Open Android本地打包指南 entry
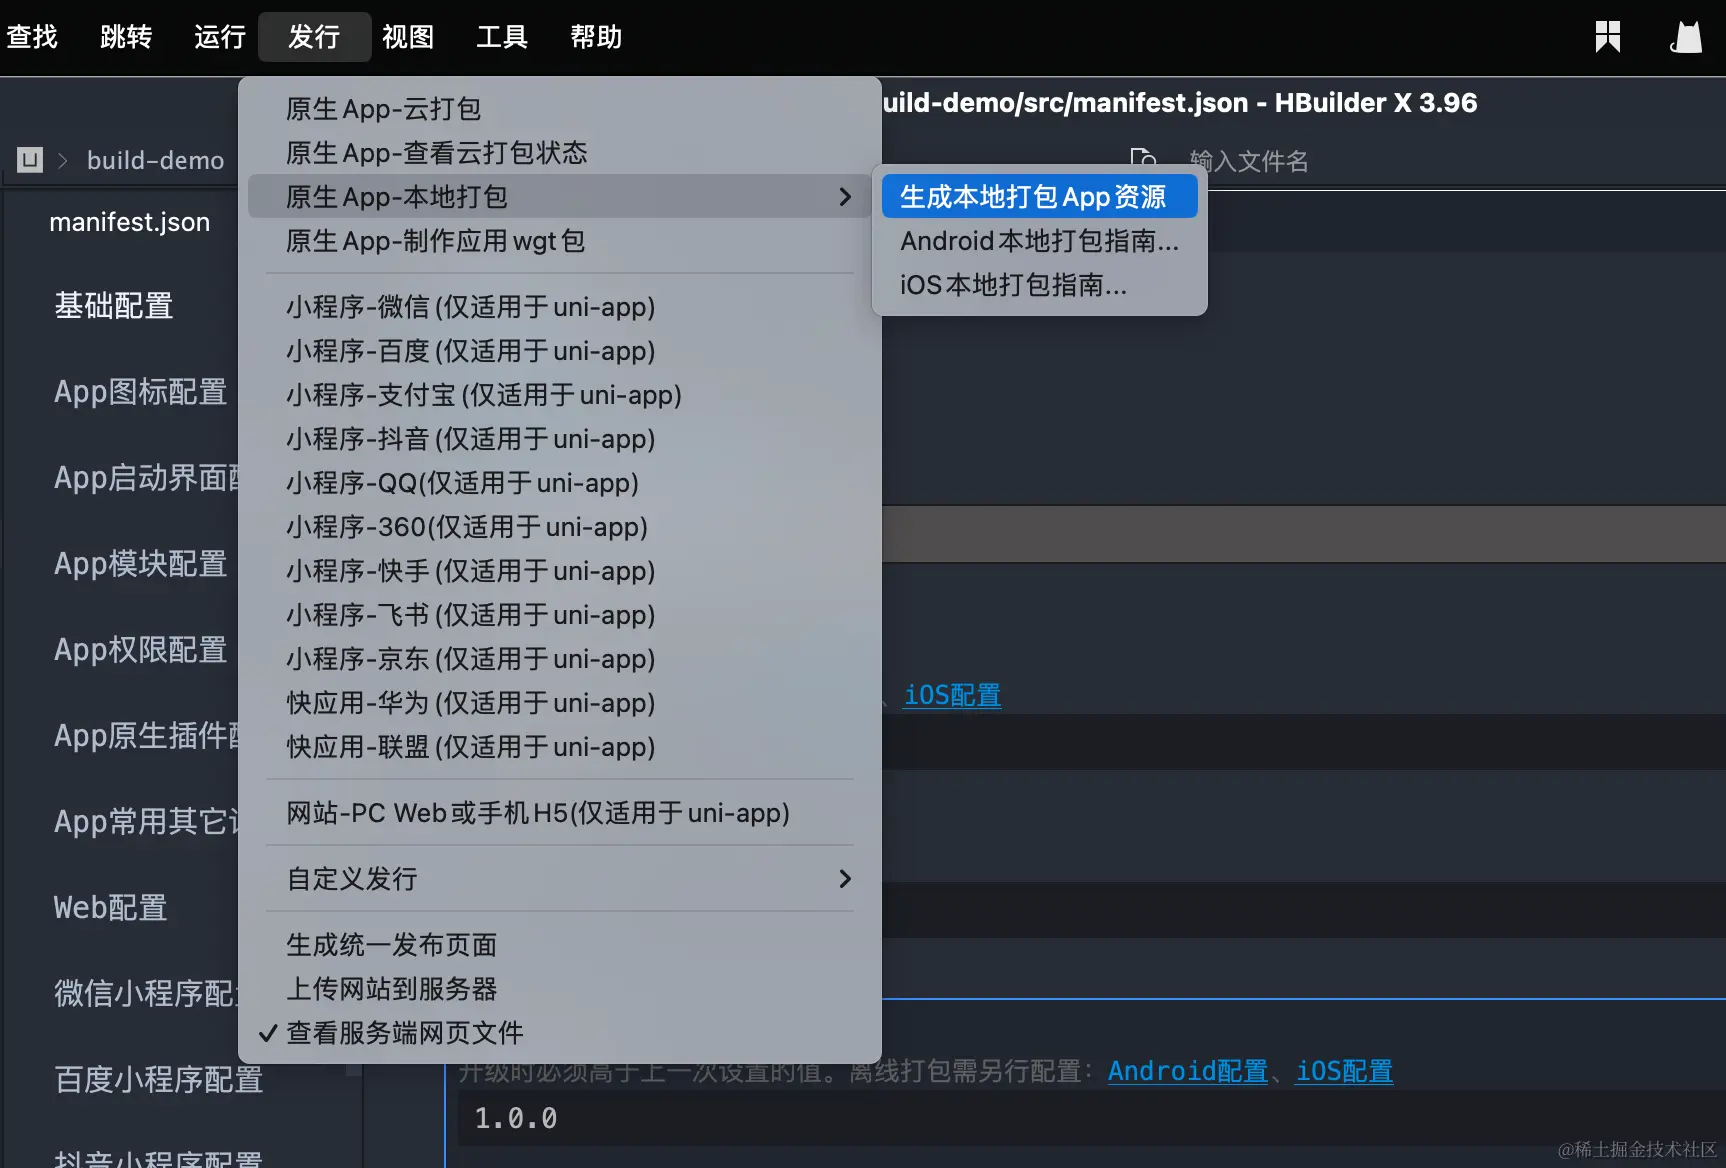1726x1168 pixels. point(1039,240)
